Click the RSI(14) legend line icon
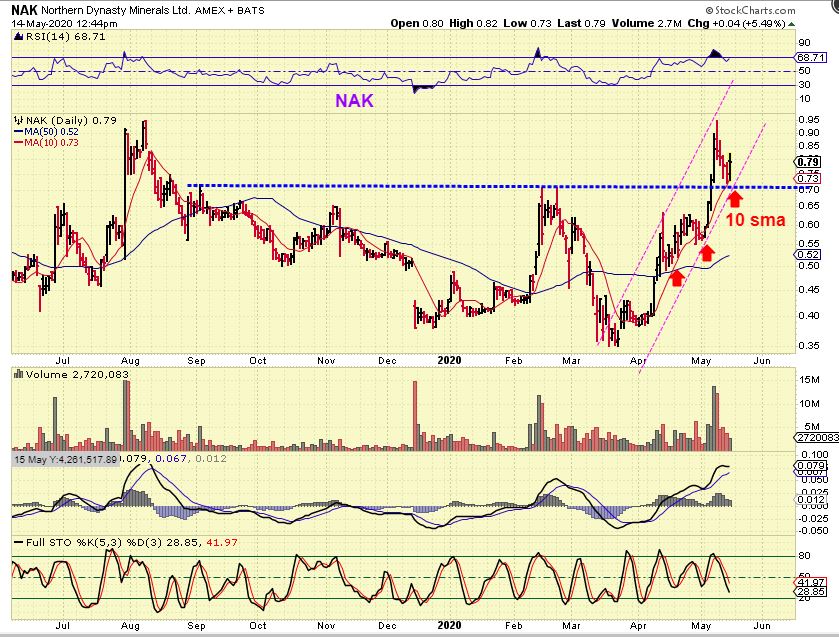 pyautogui.click(x=18, y=36)
